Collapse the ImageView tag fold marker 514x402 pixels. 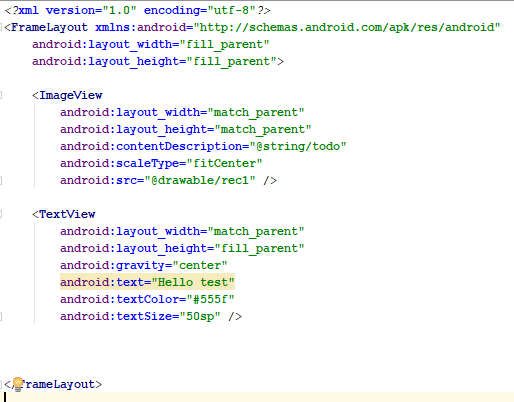[1, 95]
